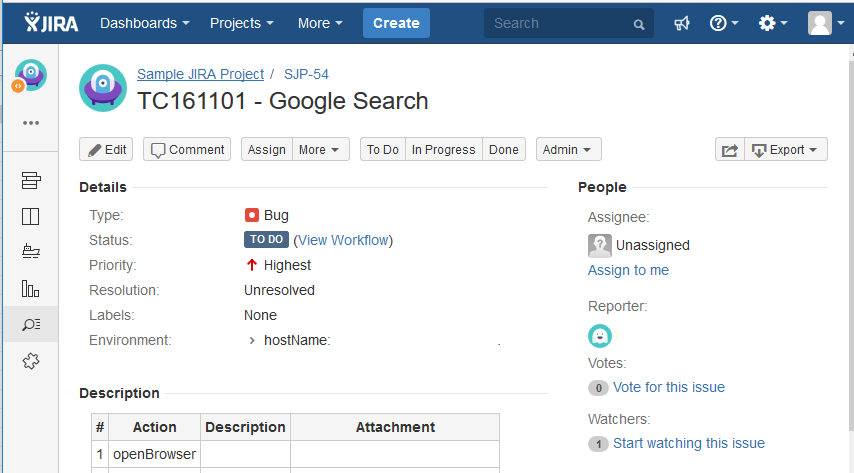Image resolution: width=854 pixels, height=473 pixels.
Task: Click the Attachment column header
Action: (x=395, y=427)
